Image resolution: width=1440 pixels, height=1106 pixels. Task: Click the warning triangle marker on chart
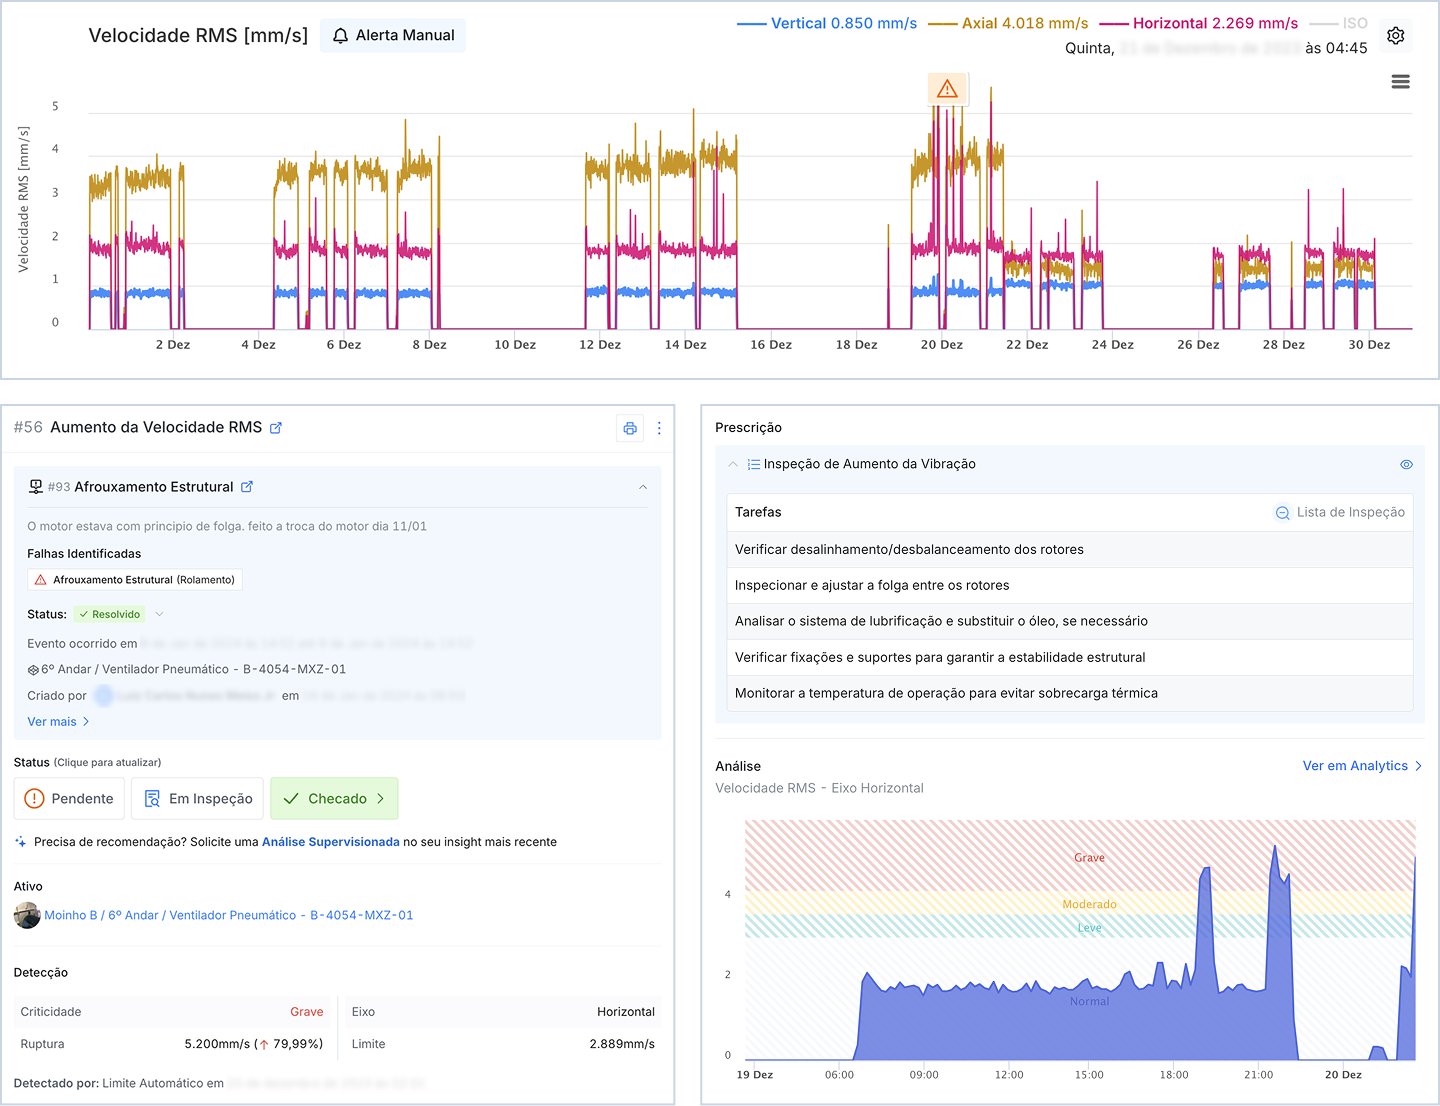(947, 89)
